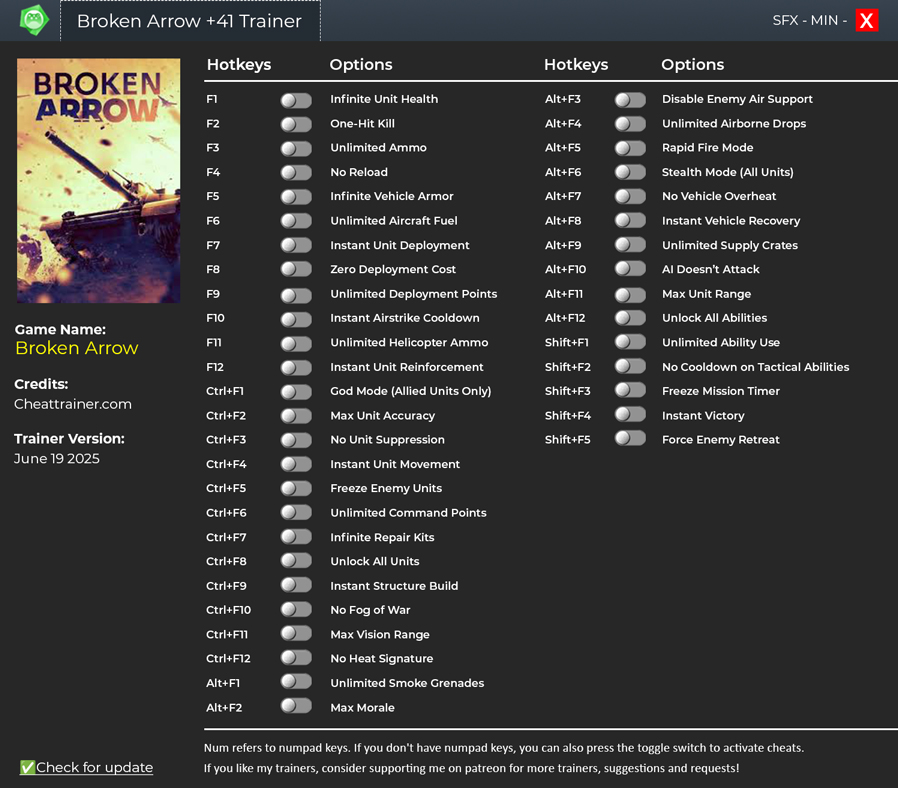This screenshot has height=788, width=898.
Task: Toggle Unlimited Ammo cheat
Action: tap(296, 148)
